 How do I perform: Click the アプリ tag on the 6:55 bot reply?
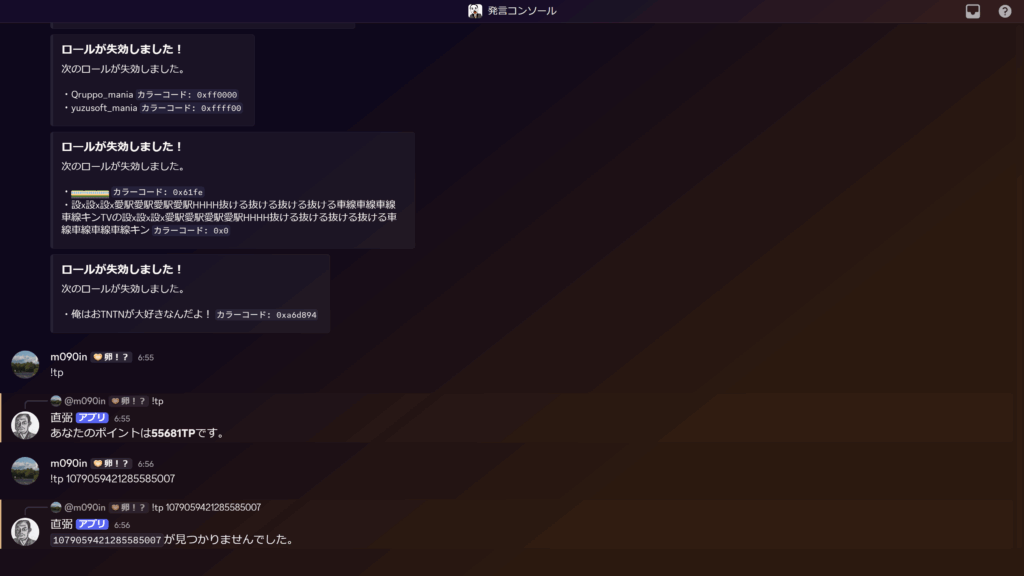pyautogui.click(x=92, y=418)
